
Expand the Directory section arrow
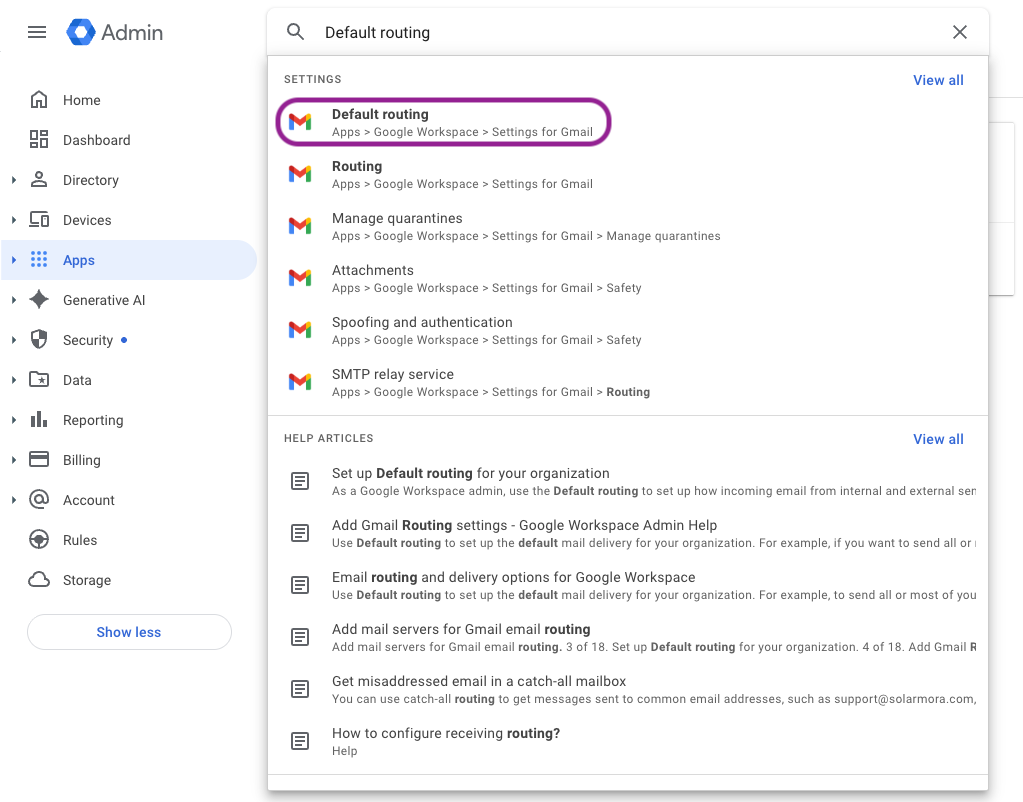14,180
